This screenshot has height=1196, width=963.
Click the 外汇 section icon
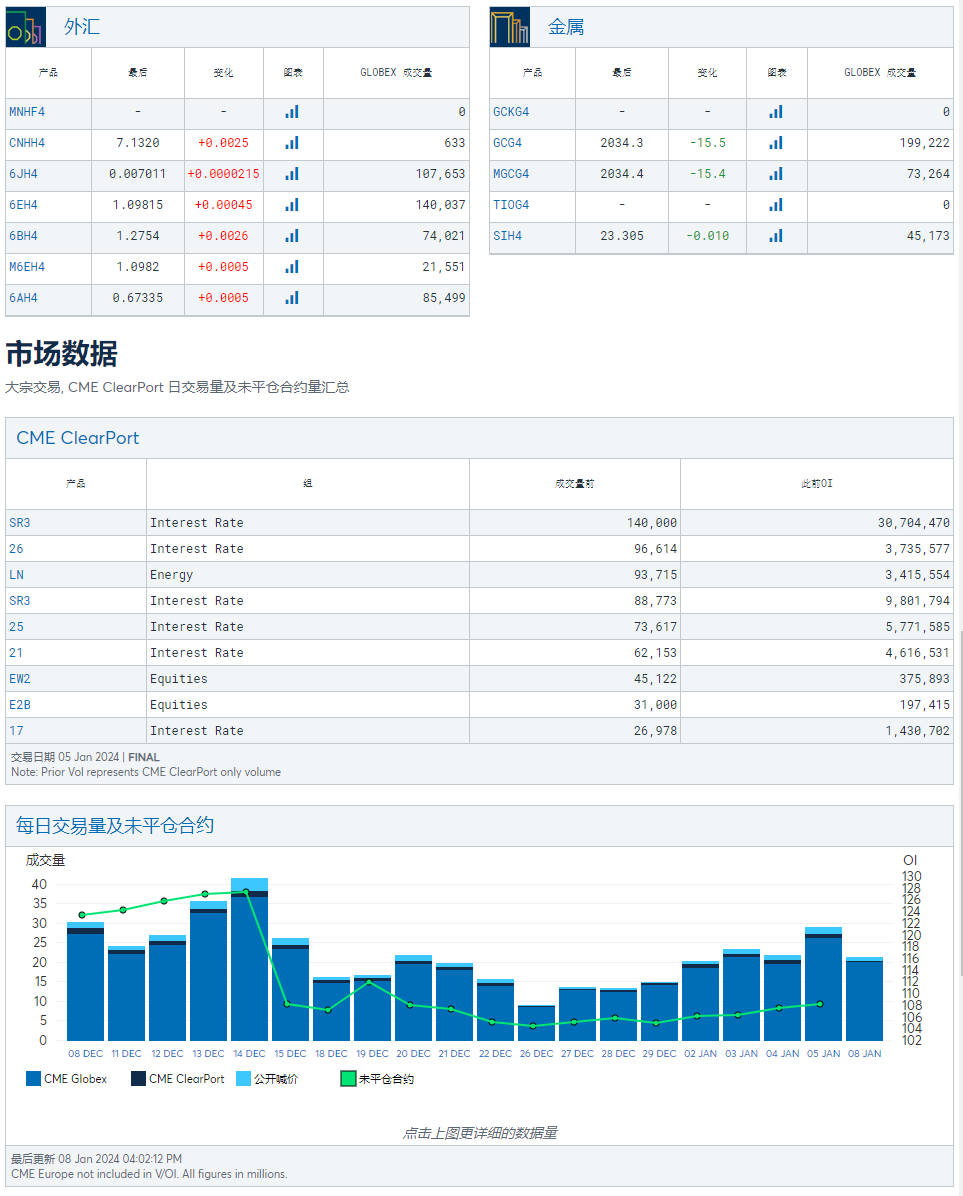26,27
